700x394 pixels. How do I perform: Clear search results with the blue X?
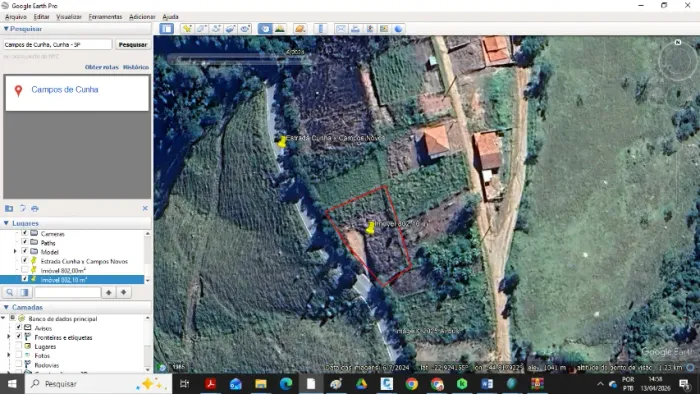pos(145,208)
